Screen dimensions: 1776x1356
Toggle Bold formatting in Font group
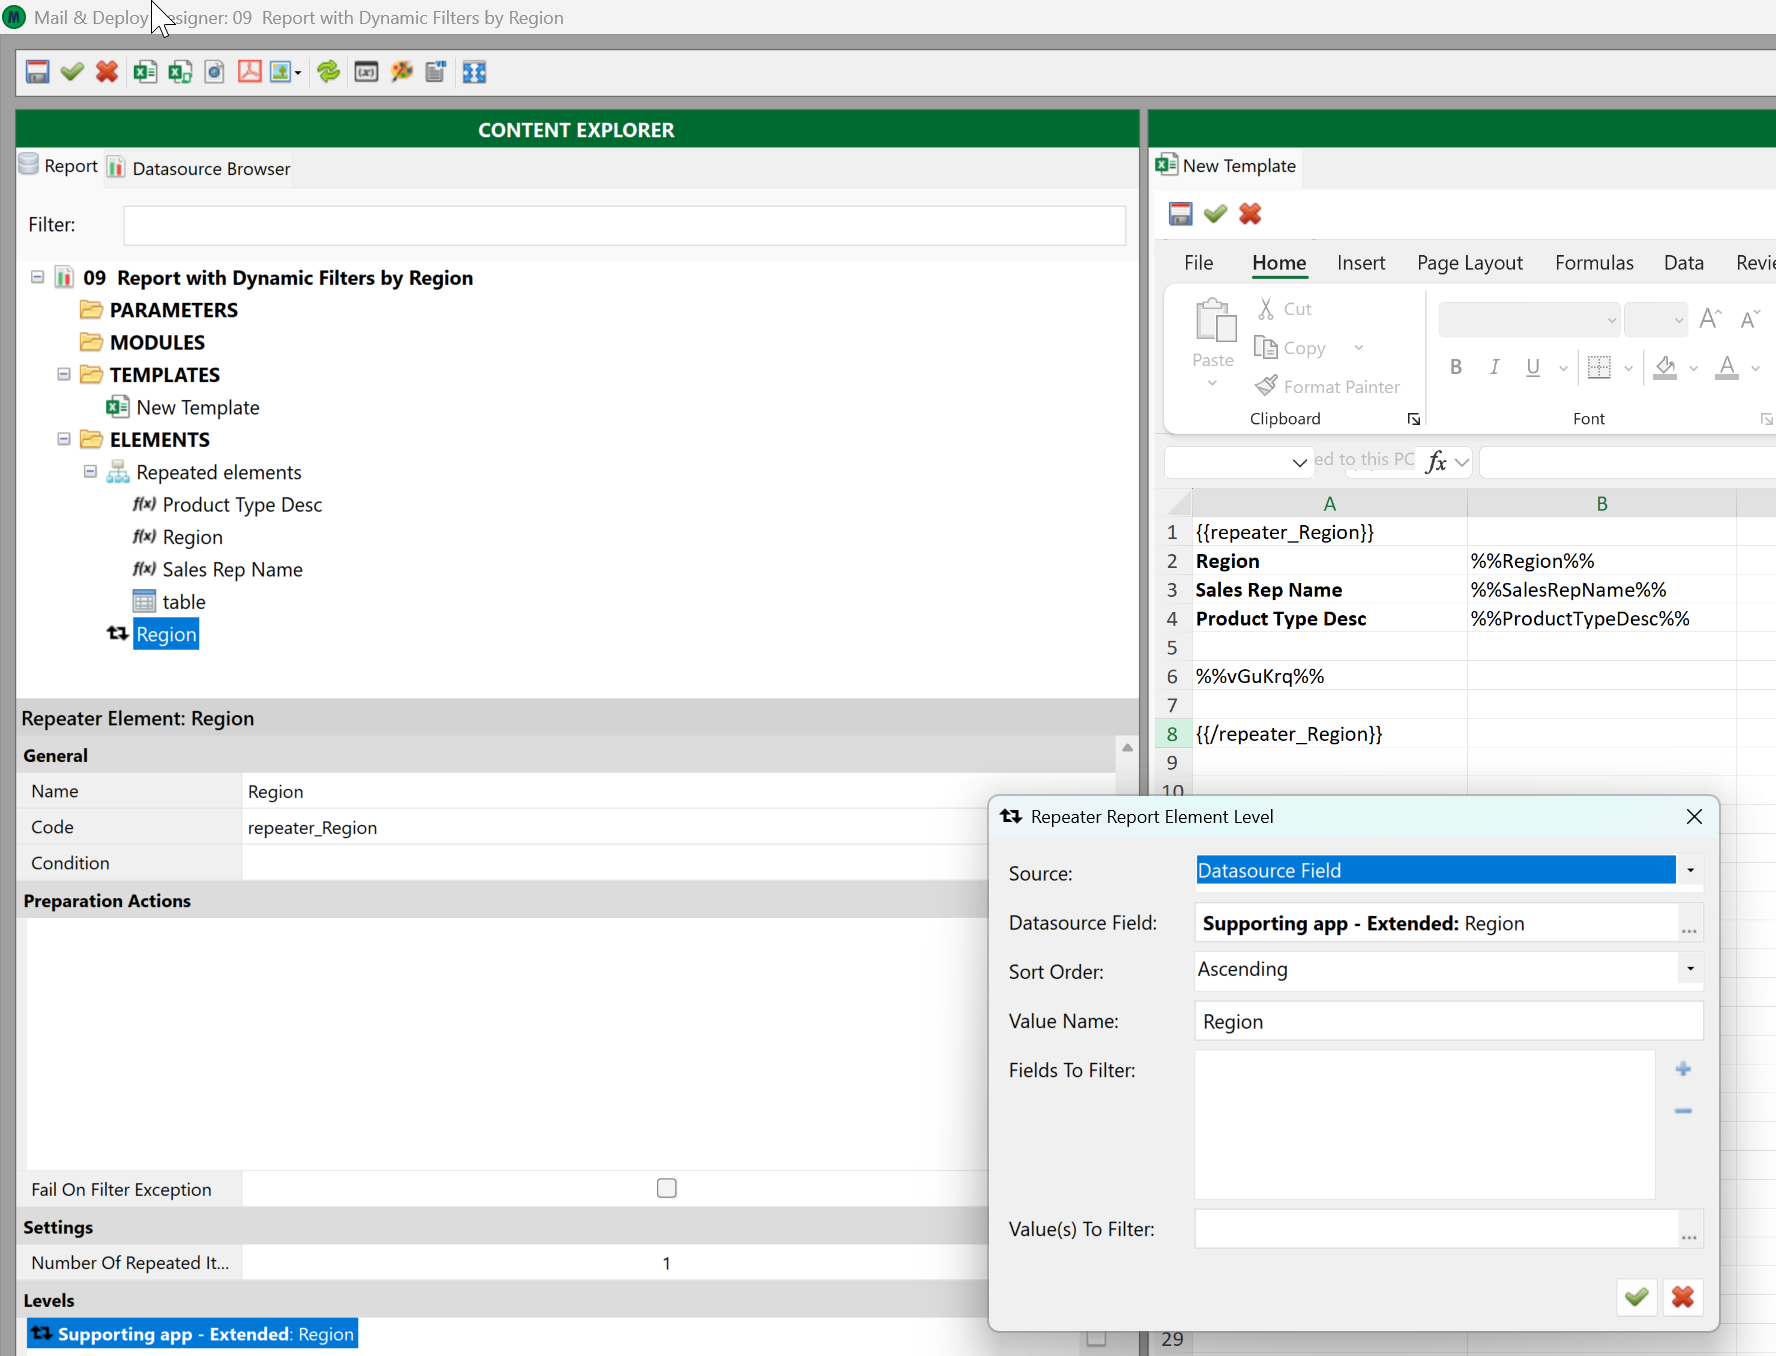pos(1456,367)
